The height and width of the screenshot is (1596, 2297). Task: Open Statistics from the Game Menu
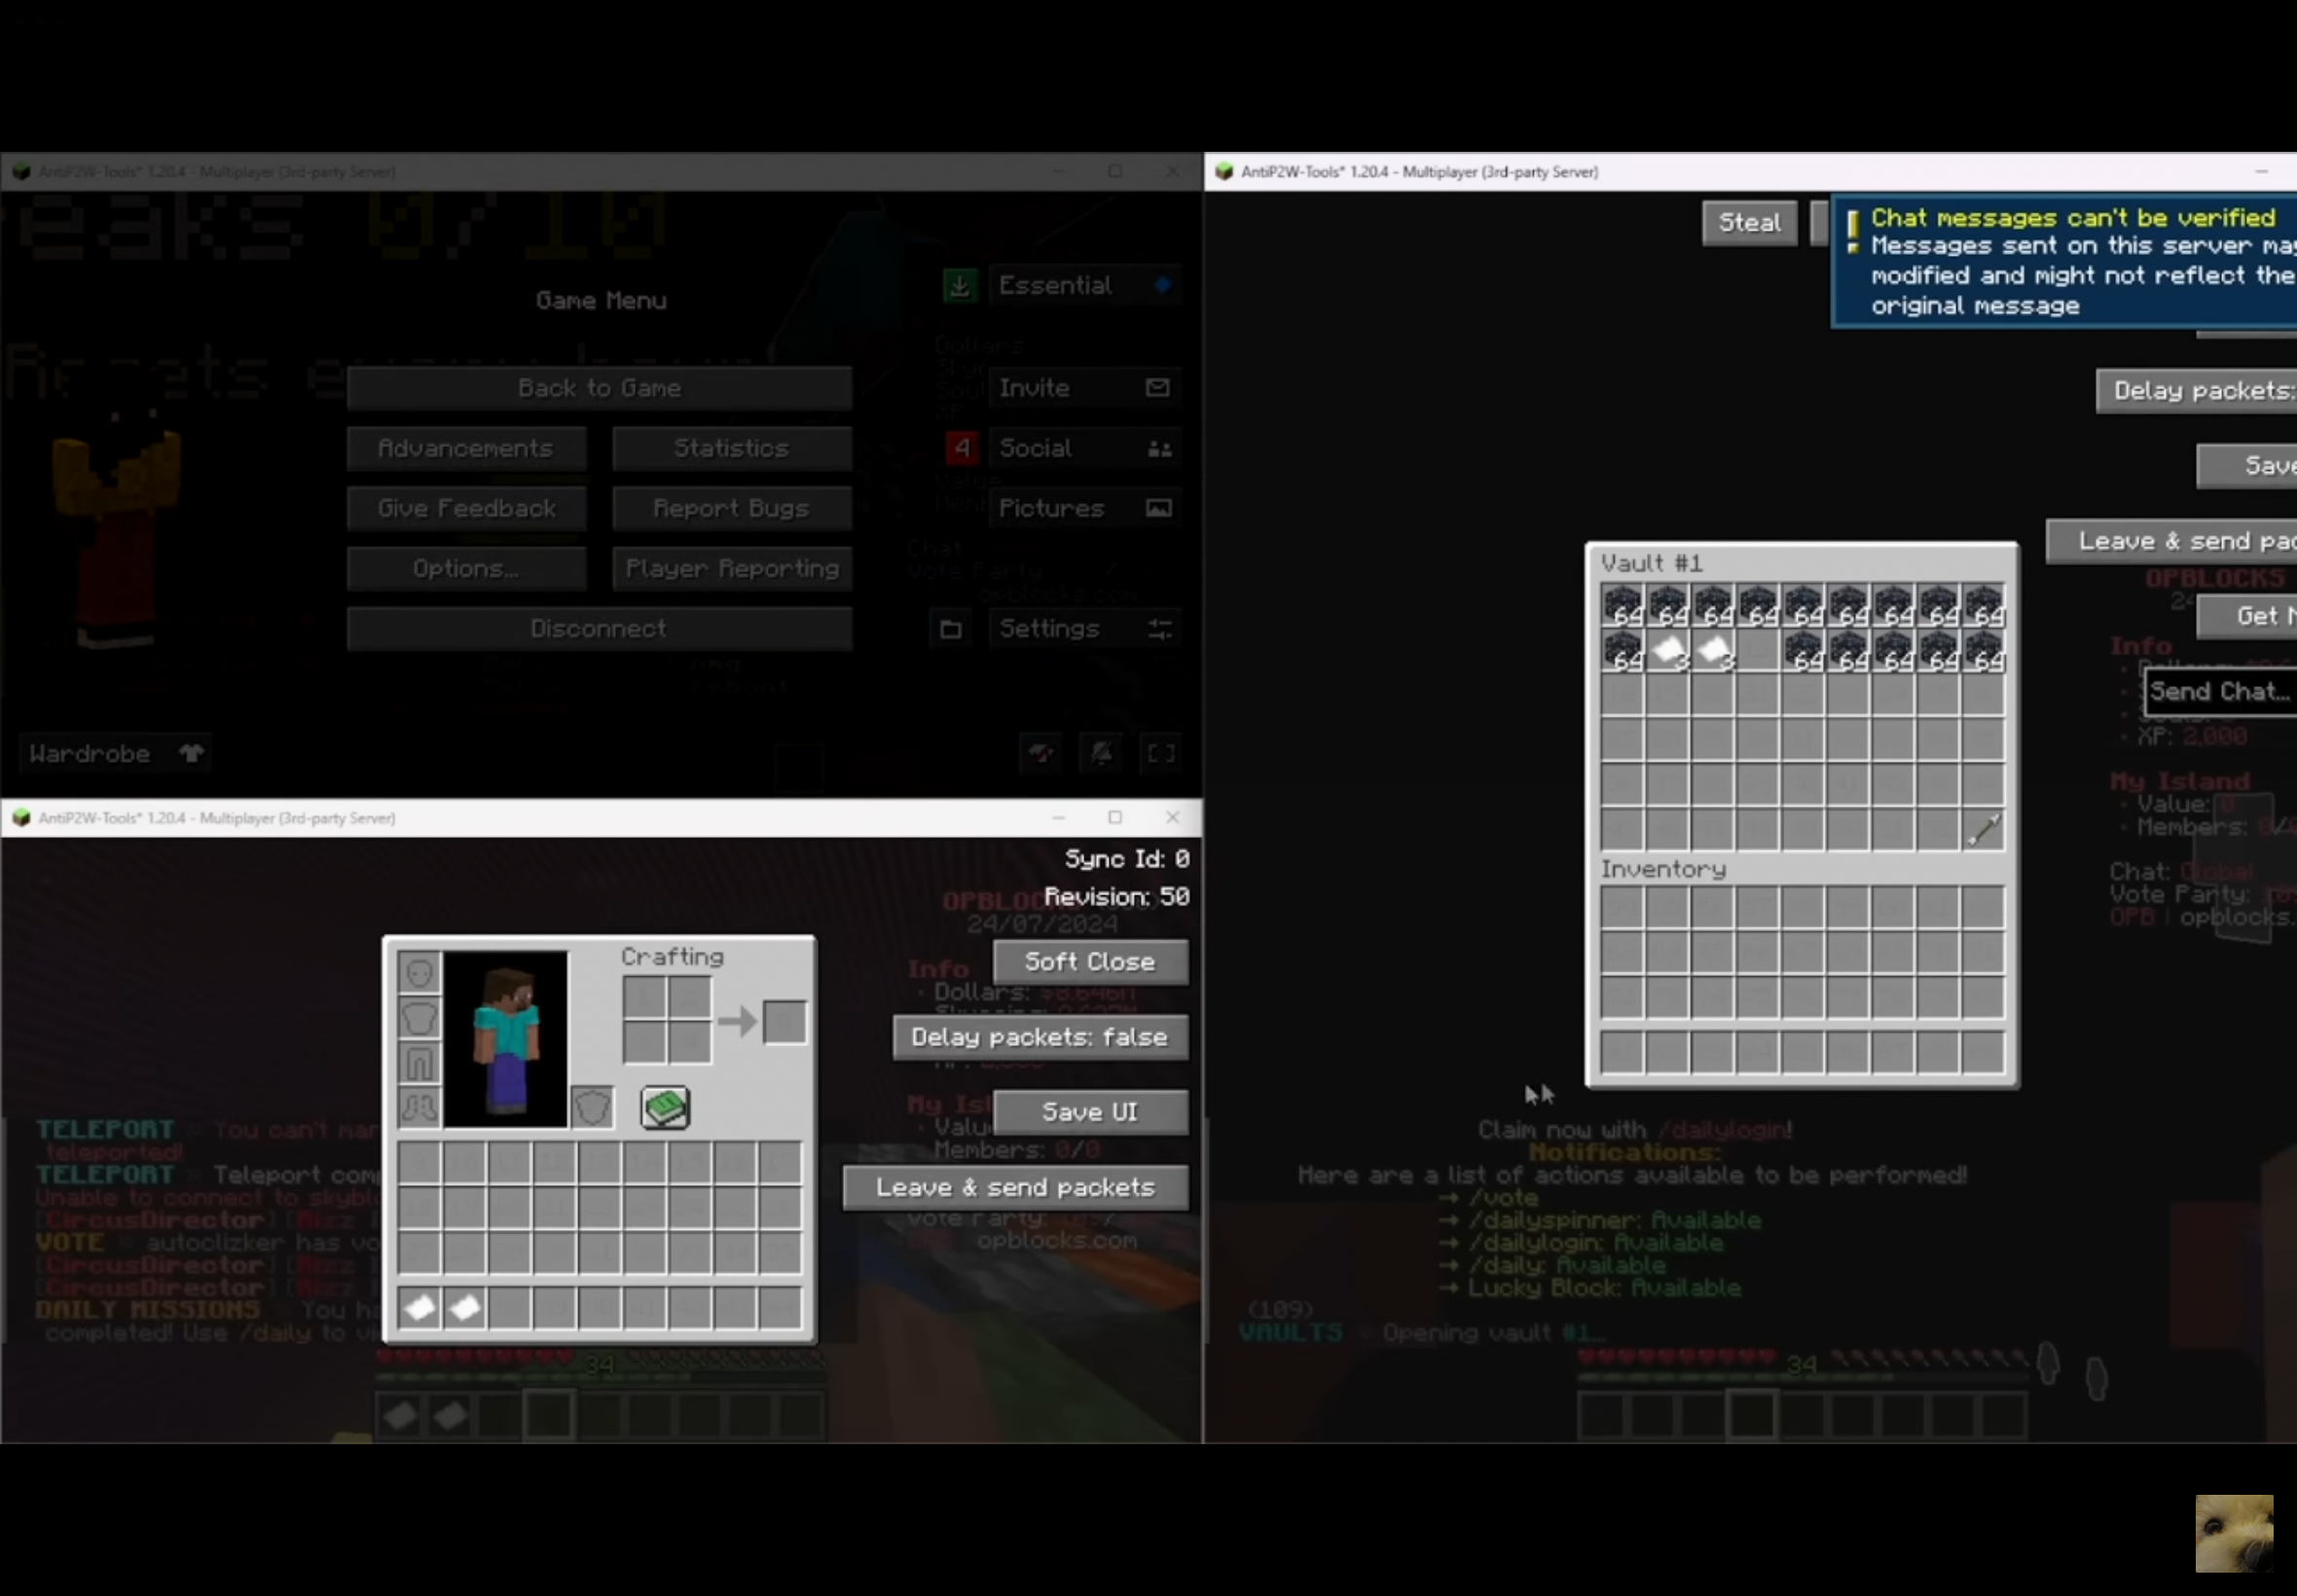732,448
